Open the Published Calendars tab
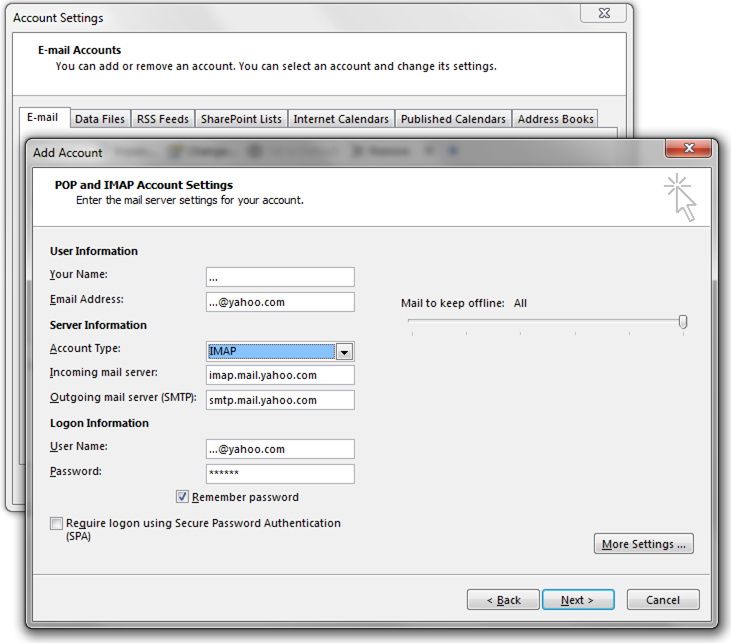This screenshot has width=731, height=643. 453,119
